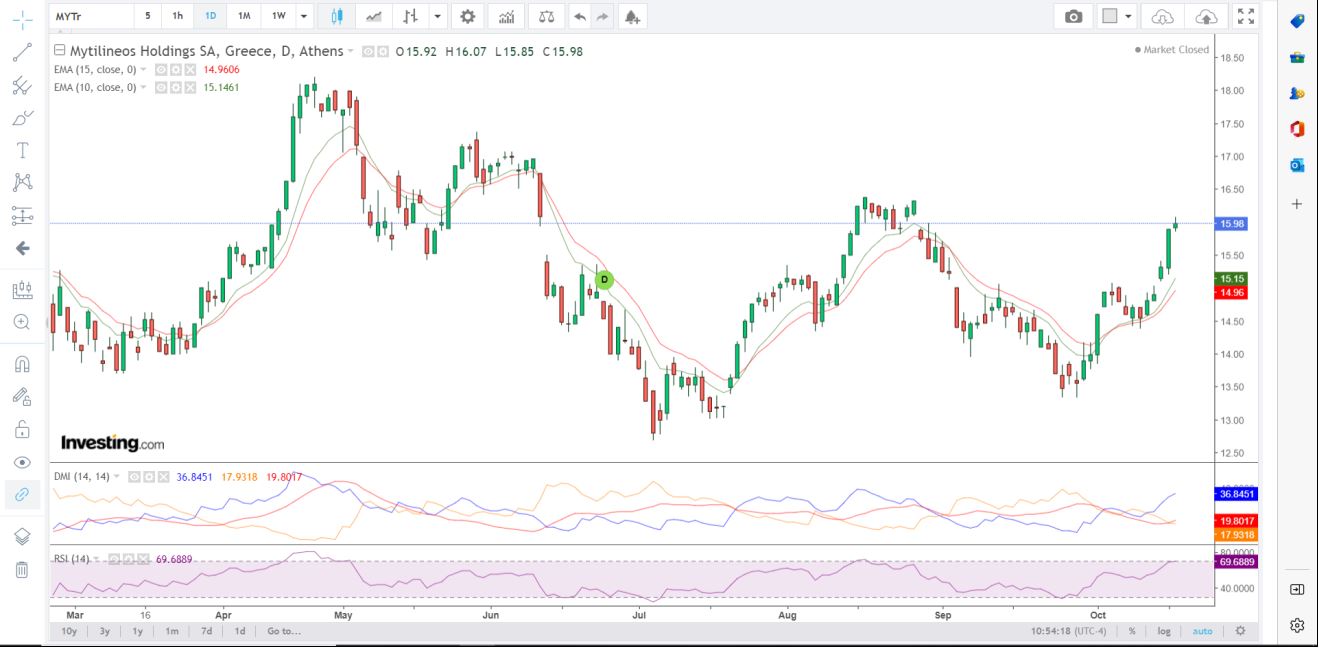Hide the EMA 15 indicator
Viewport: 1319px width, 649px height.
tap(159, 70)
